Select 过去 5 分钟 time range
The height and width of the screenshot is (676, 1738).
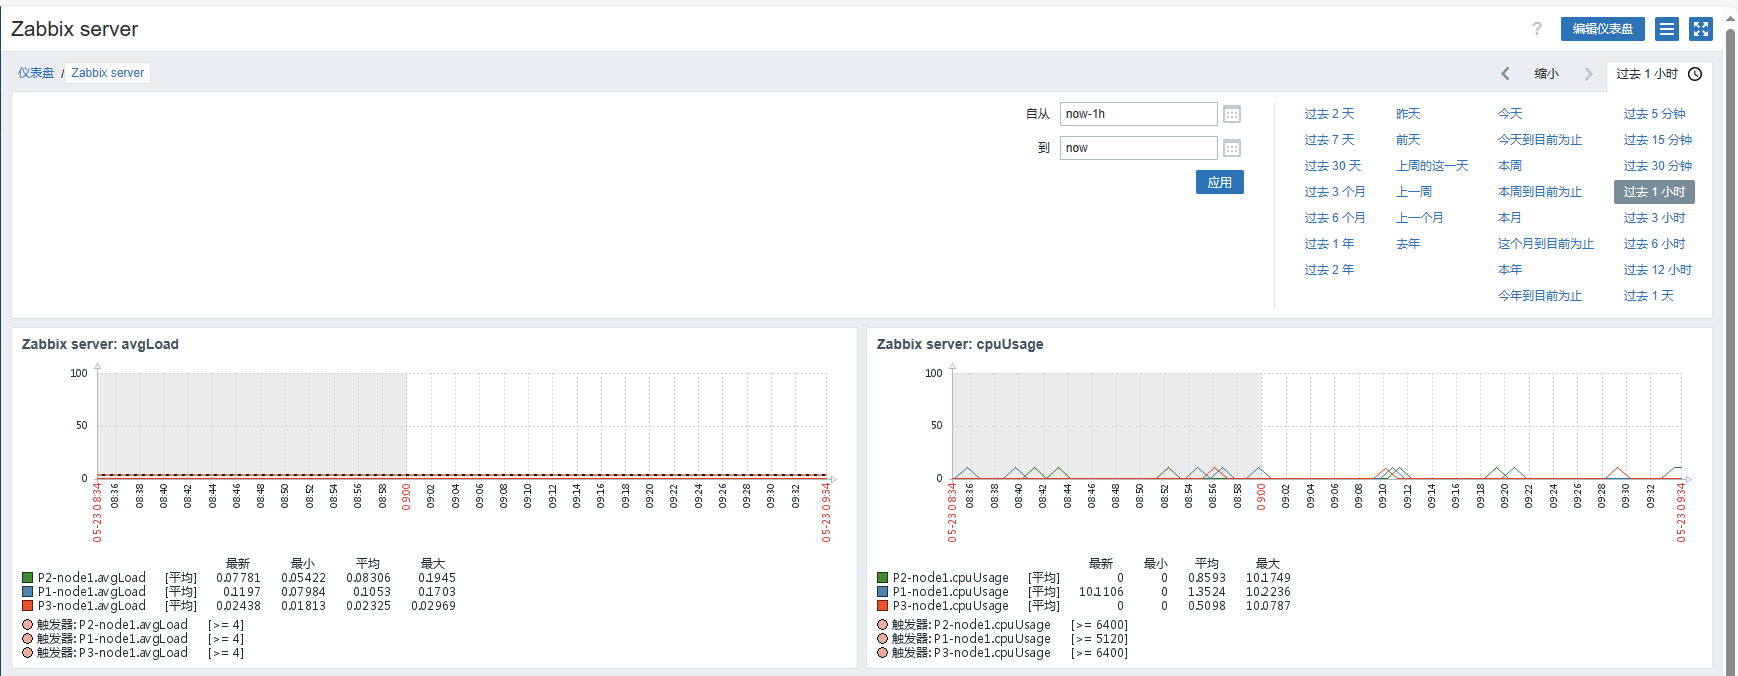tap(1654, 114)
